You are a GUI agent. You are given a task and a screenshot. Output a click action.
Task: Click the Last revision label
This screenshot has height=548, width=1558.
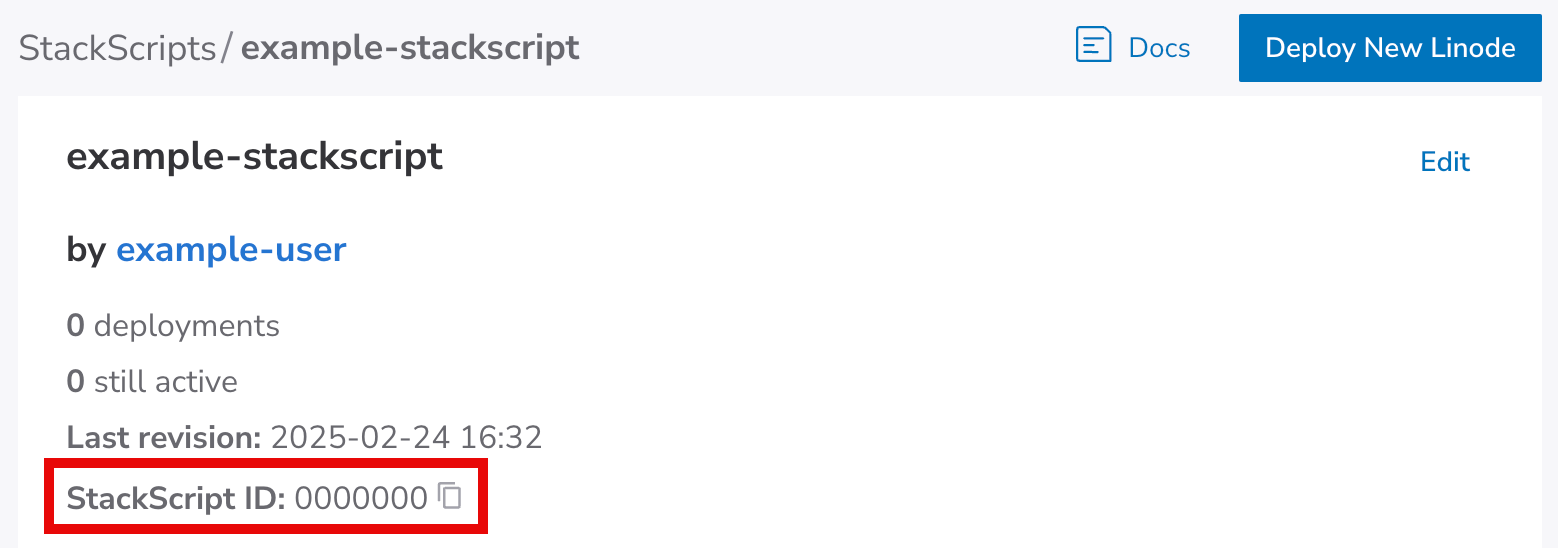[x=164, y=437]
